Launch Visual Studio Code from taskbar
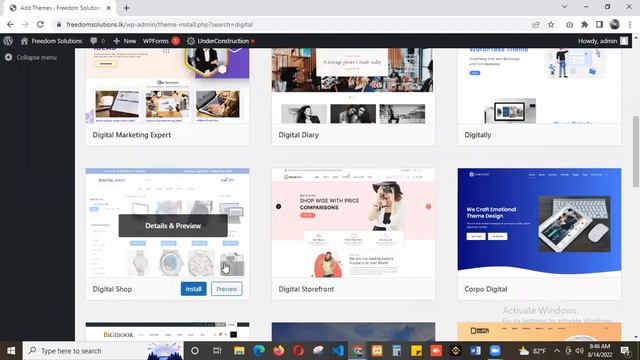 [338, 351]
